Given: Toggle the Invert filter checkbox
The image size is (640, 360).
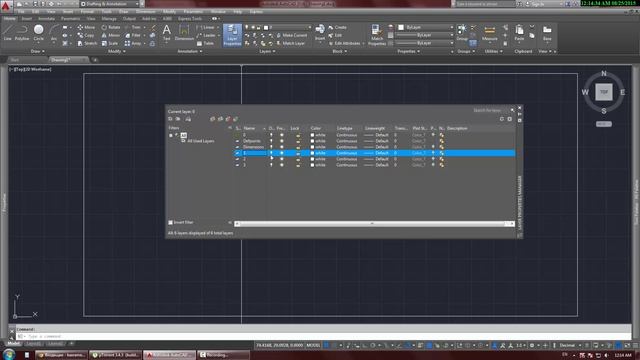Looking at the screenshot, I should [171, 222].
